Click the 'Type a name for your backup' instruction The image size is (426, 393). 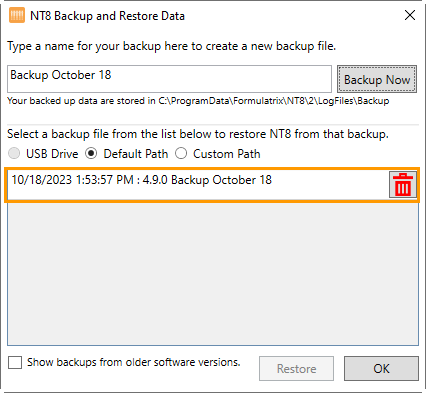point(171,46)
